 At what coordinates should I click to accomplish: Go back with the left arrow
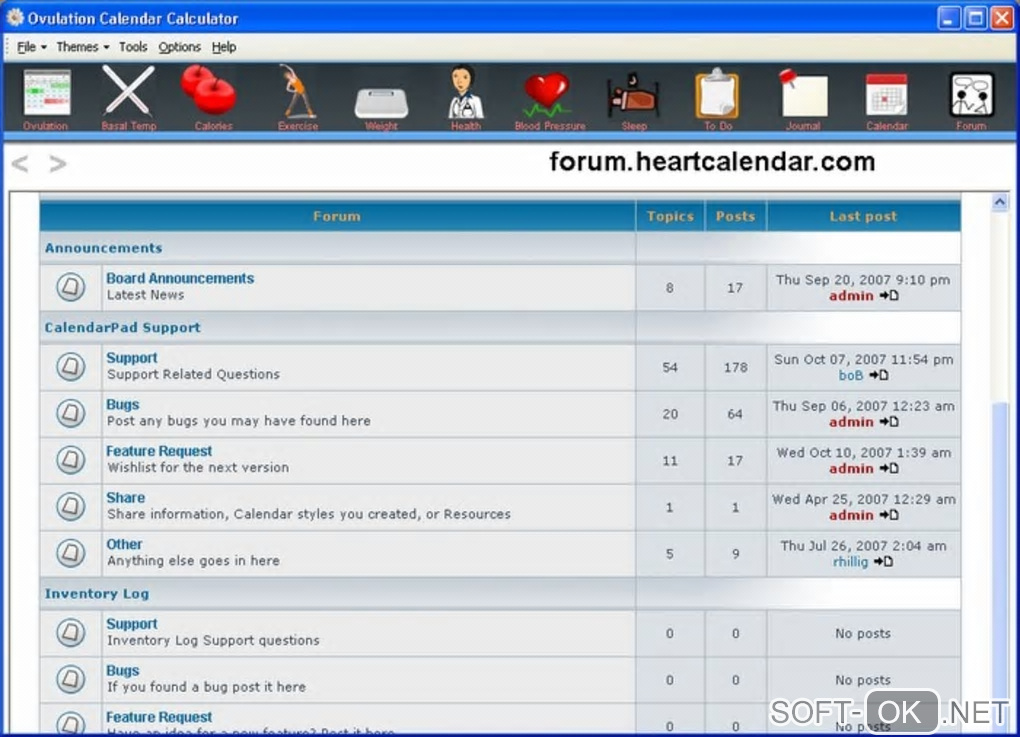(x=20, y=164)
